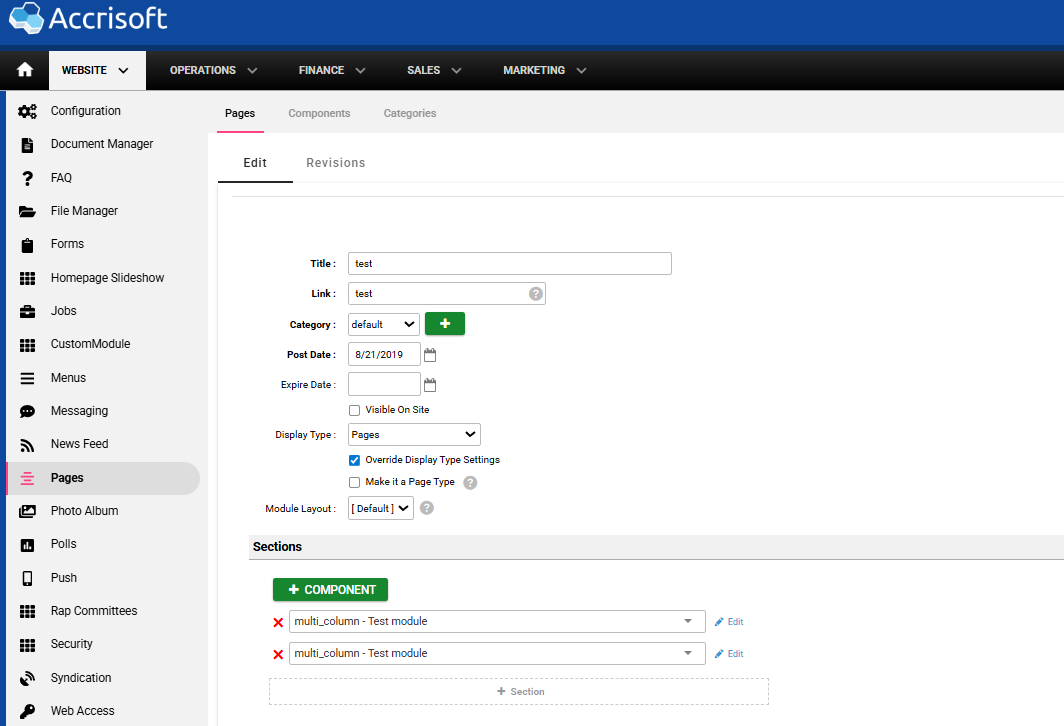Open the Expire Date calendar picker

point(430,385)
